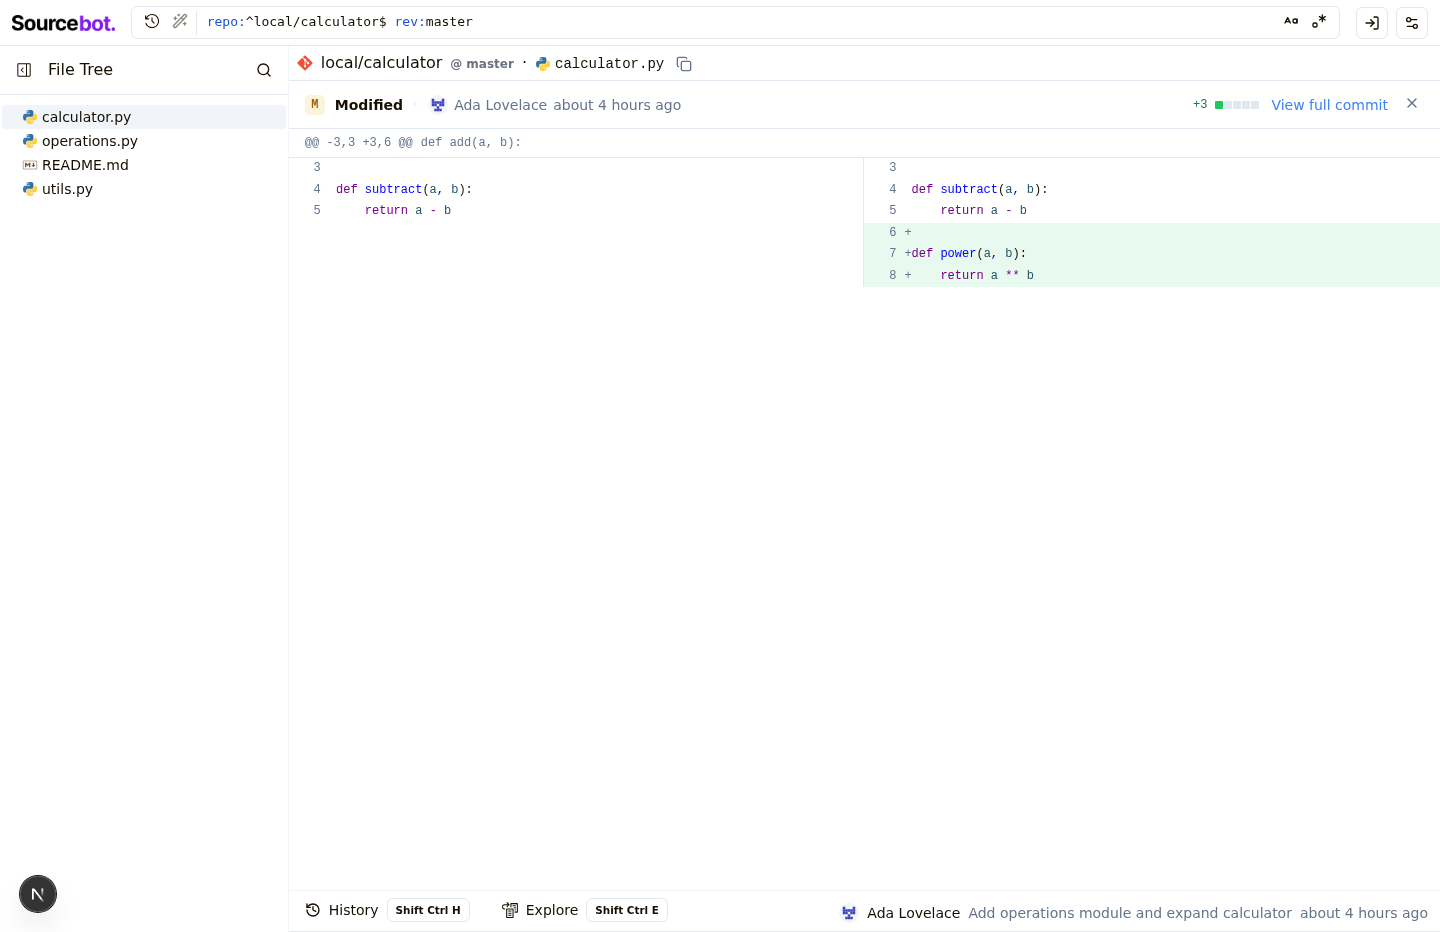This screenshot has width=1440, height=932.
Task: Click the sign-in arrow icon
Action: [1372, 22]
